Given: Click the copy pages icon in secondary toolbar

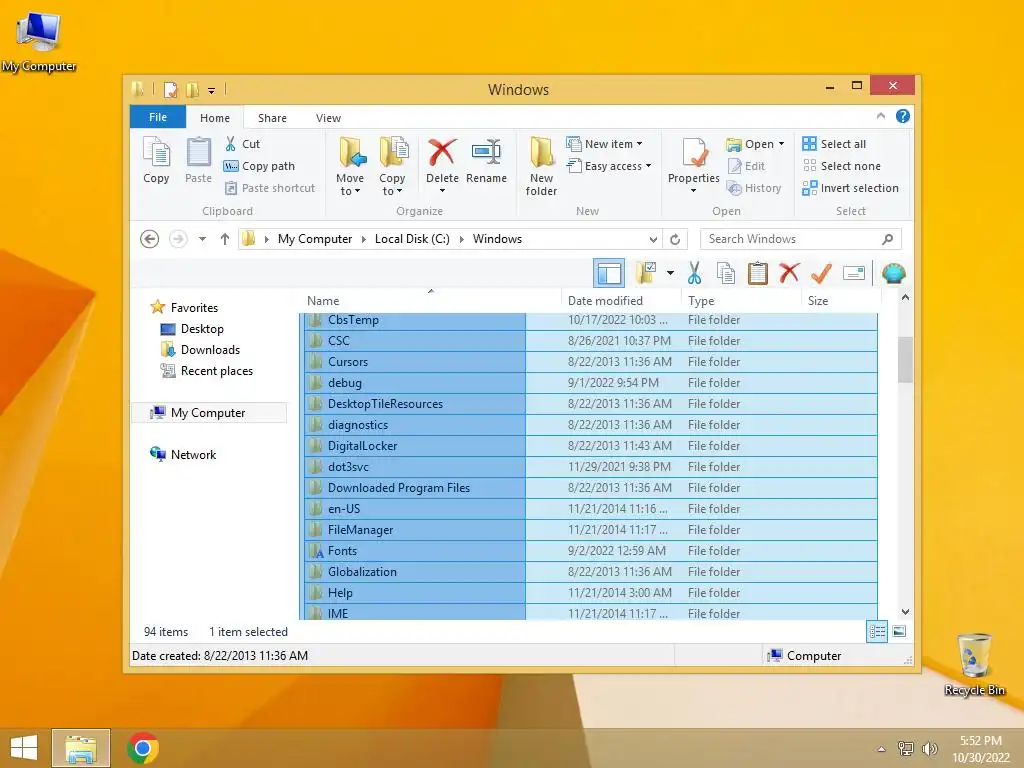Looking at the screenshot, I should [x=726, y=274].
